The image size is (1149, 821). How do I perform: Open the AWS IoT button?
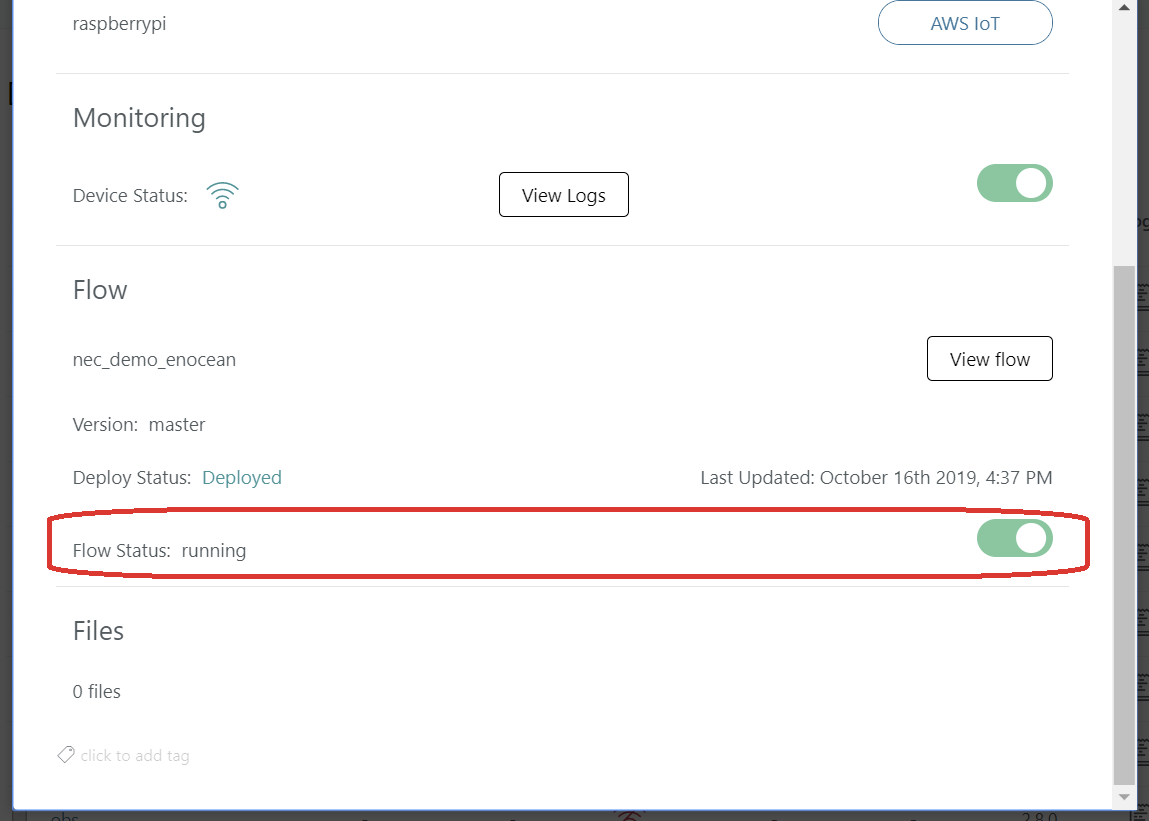click(965, 23)
